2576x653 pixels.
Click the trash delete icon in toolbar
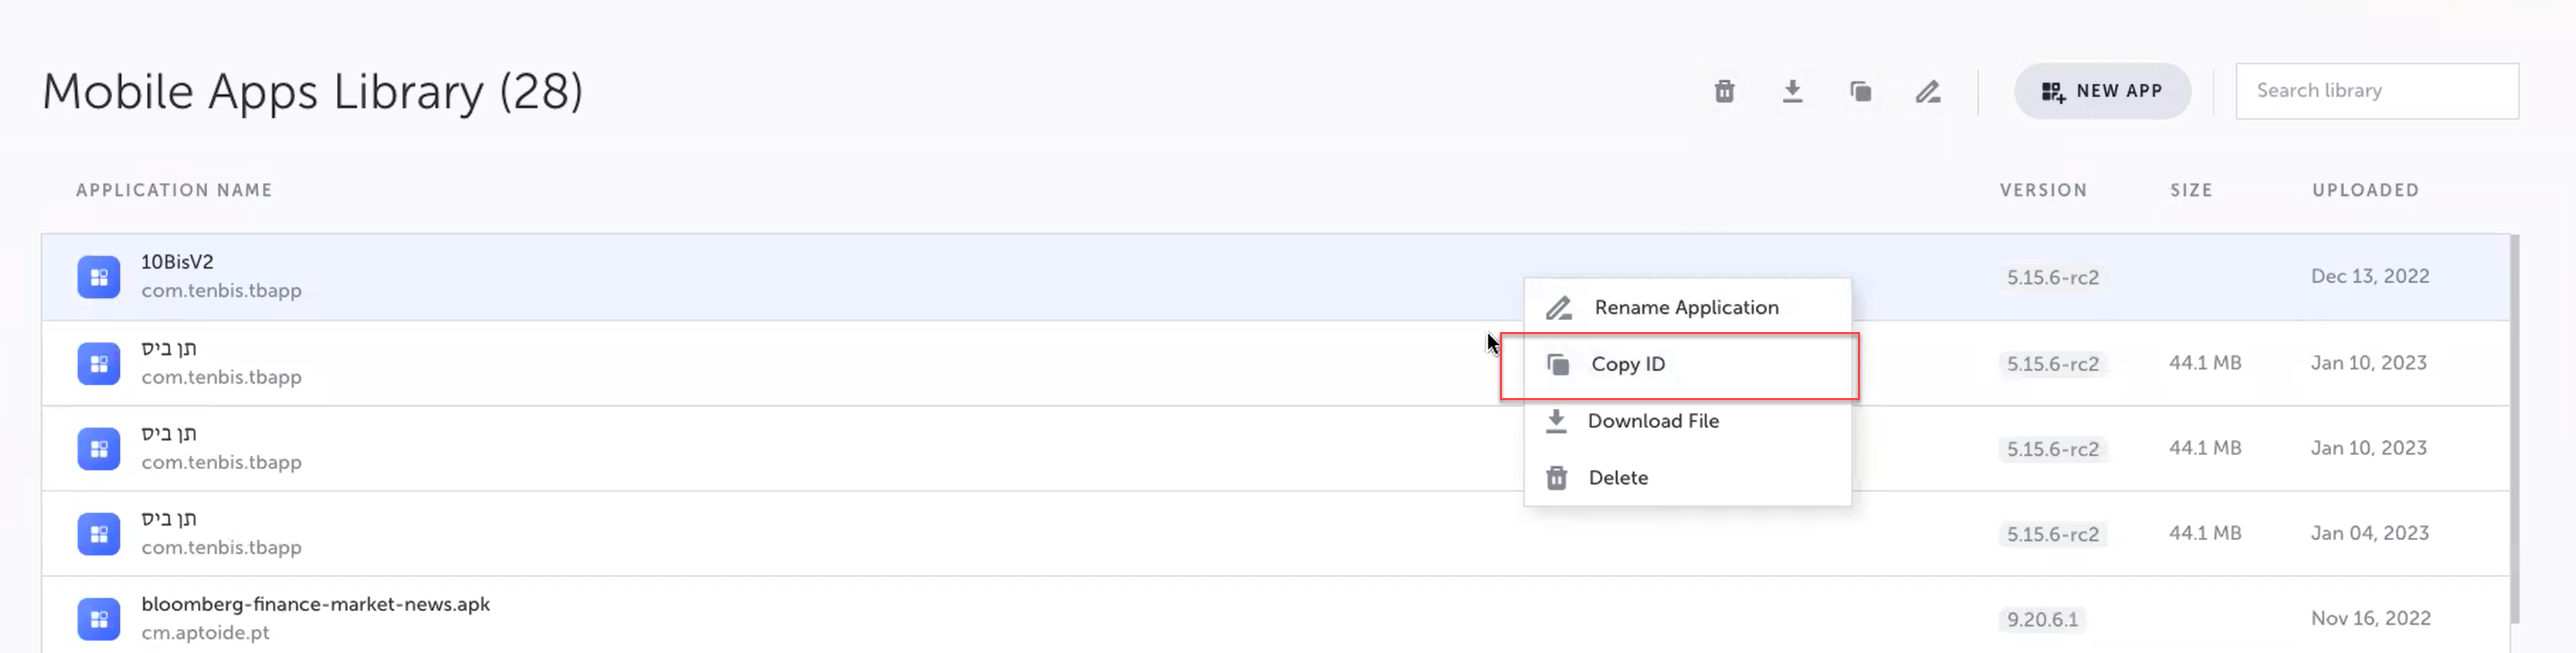pos(1724,92)
